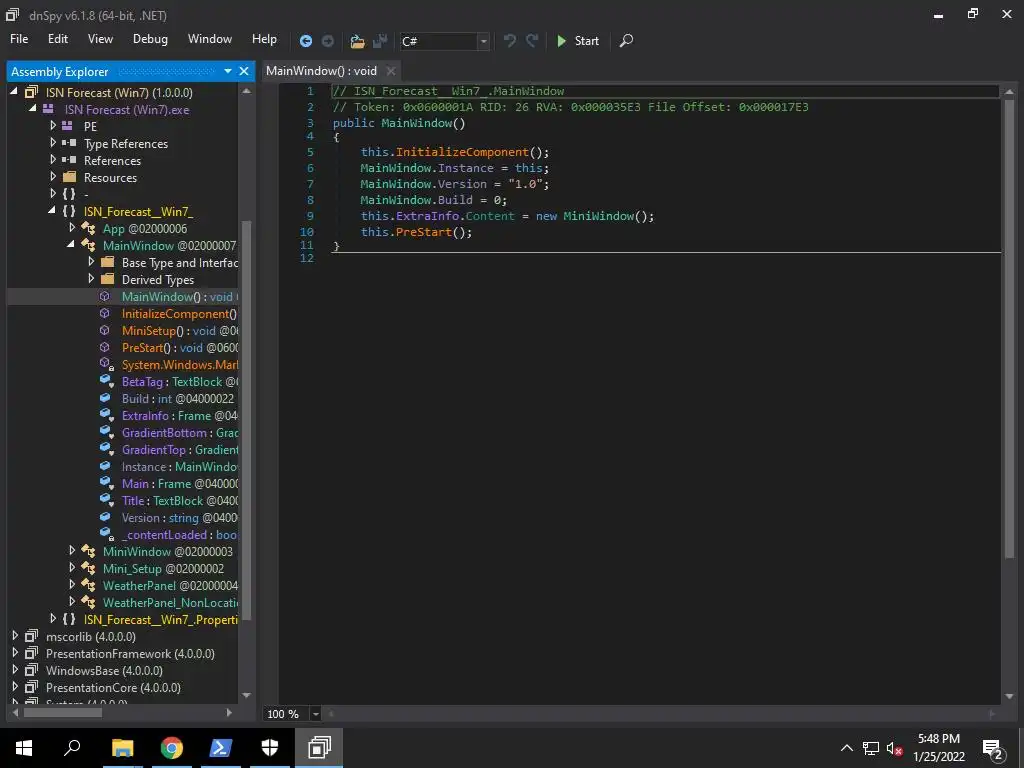Click the MiniSetup method icon

(104, 330)
